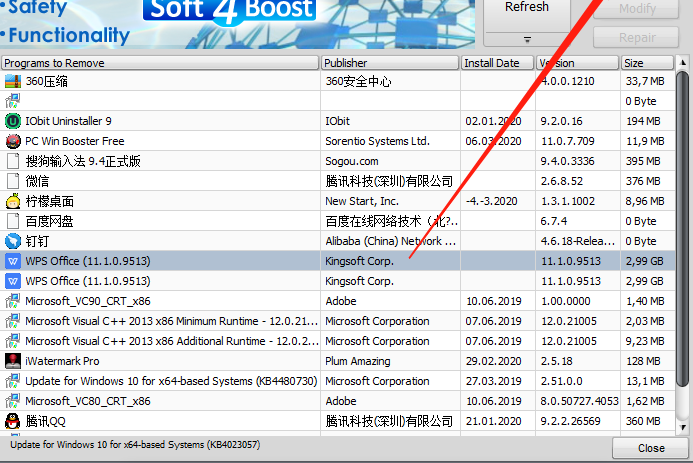
Task: Click size value 395 MB
Action: point(643,161)
